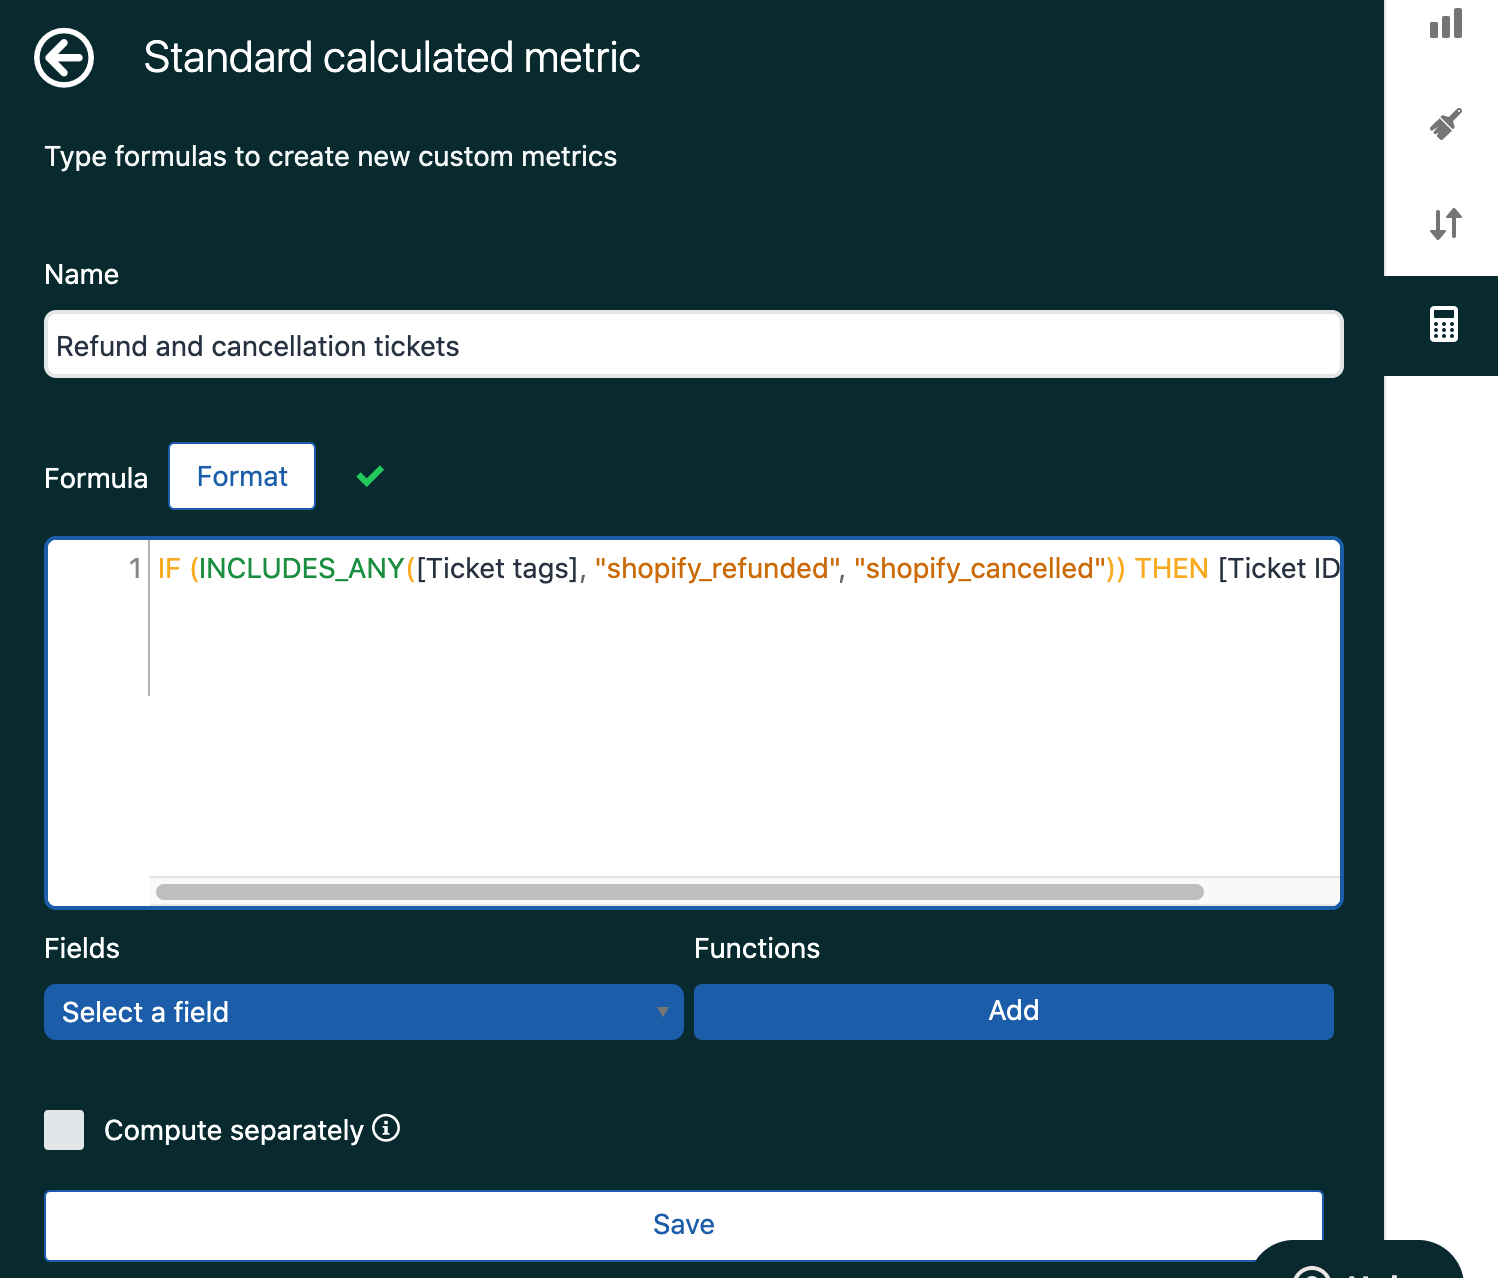
Task: Click the formula editor horizontal scrollbar
Action: tap(680, 892)
